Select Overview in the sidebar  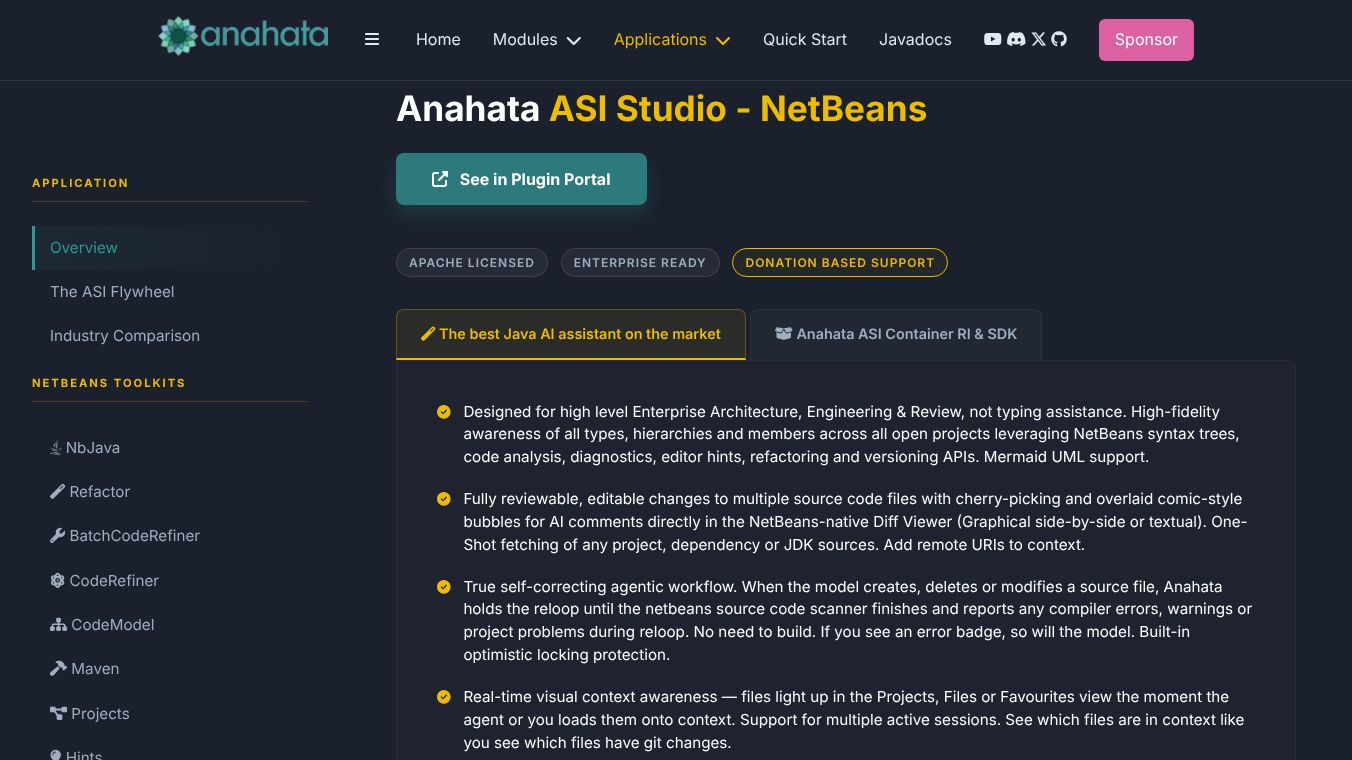point(170,248)
